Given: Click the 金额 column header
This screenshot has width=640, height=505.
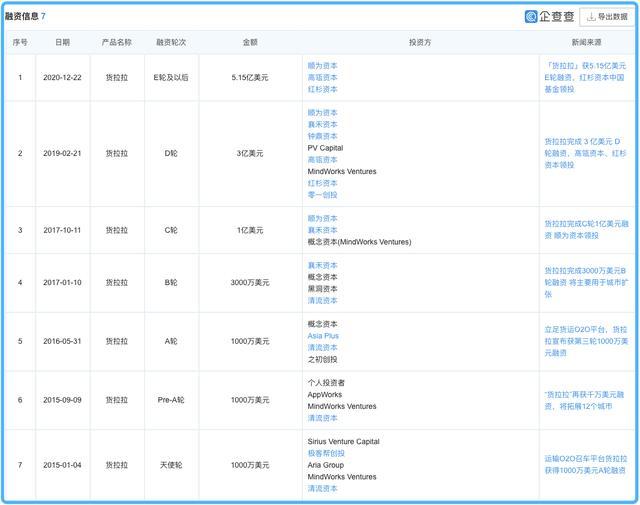Looking at the screenshot, I should [250, 42].
